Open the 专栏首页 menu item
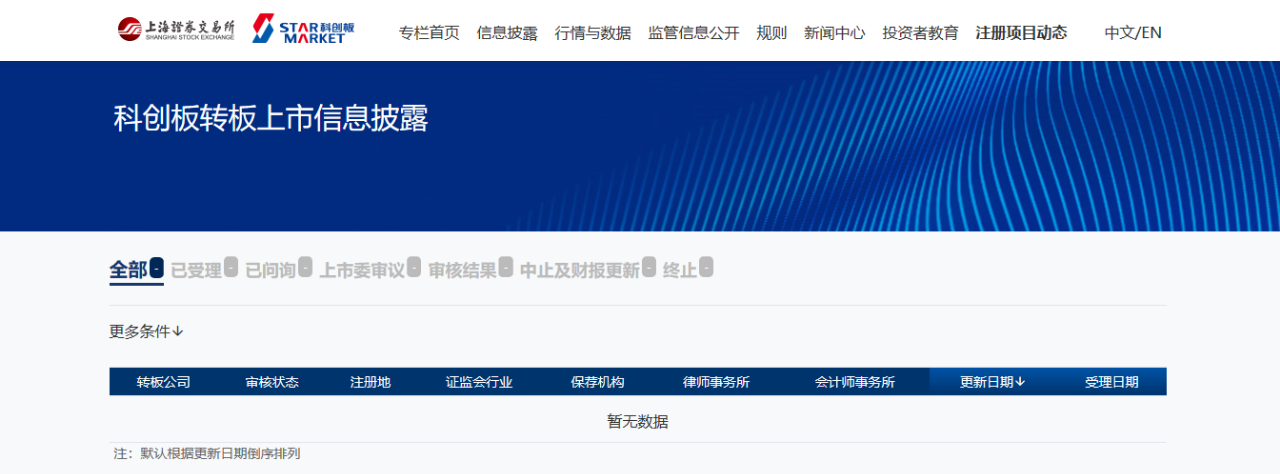 tap(429, 33)
